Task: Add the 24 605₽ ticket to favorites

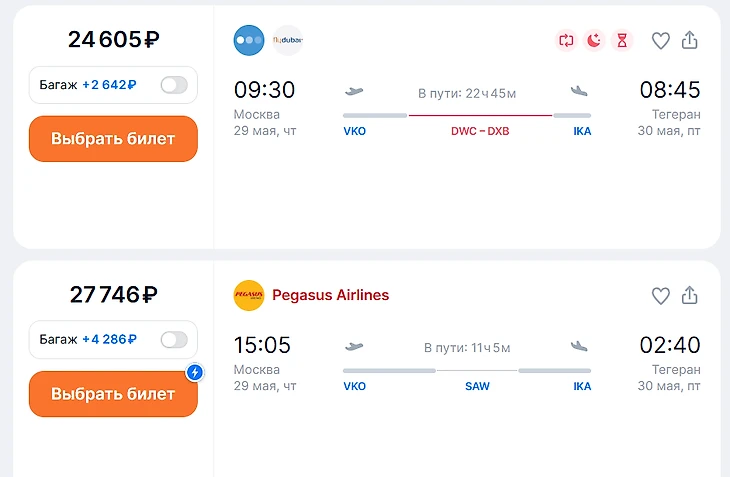Action: [660, 41]
